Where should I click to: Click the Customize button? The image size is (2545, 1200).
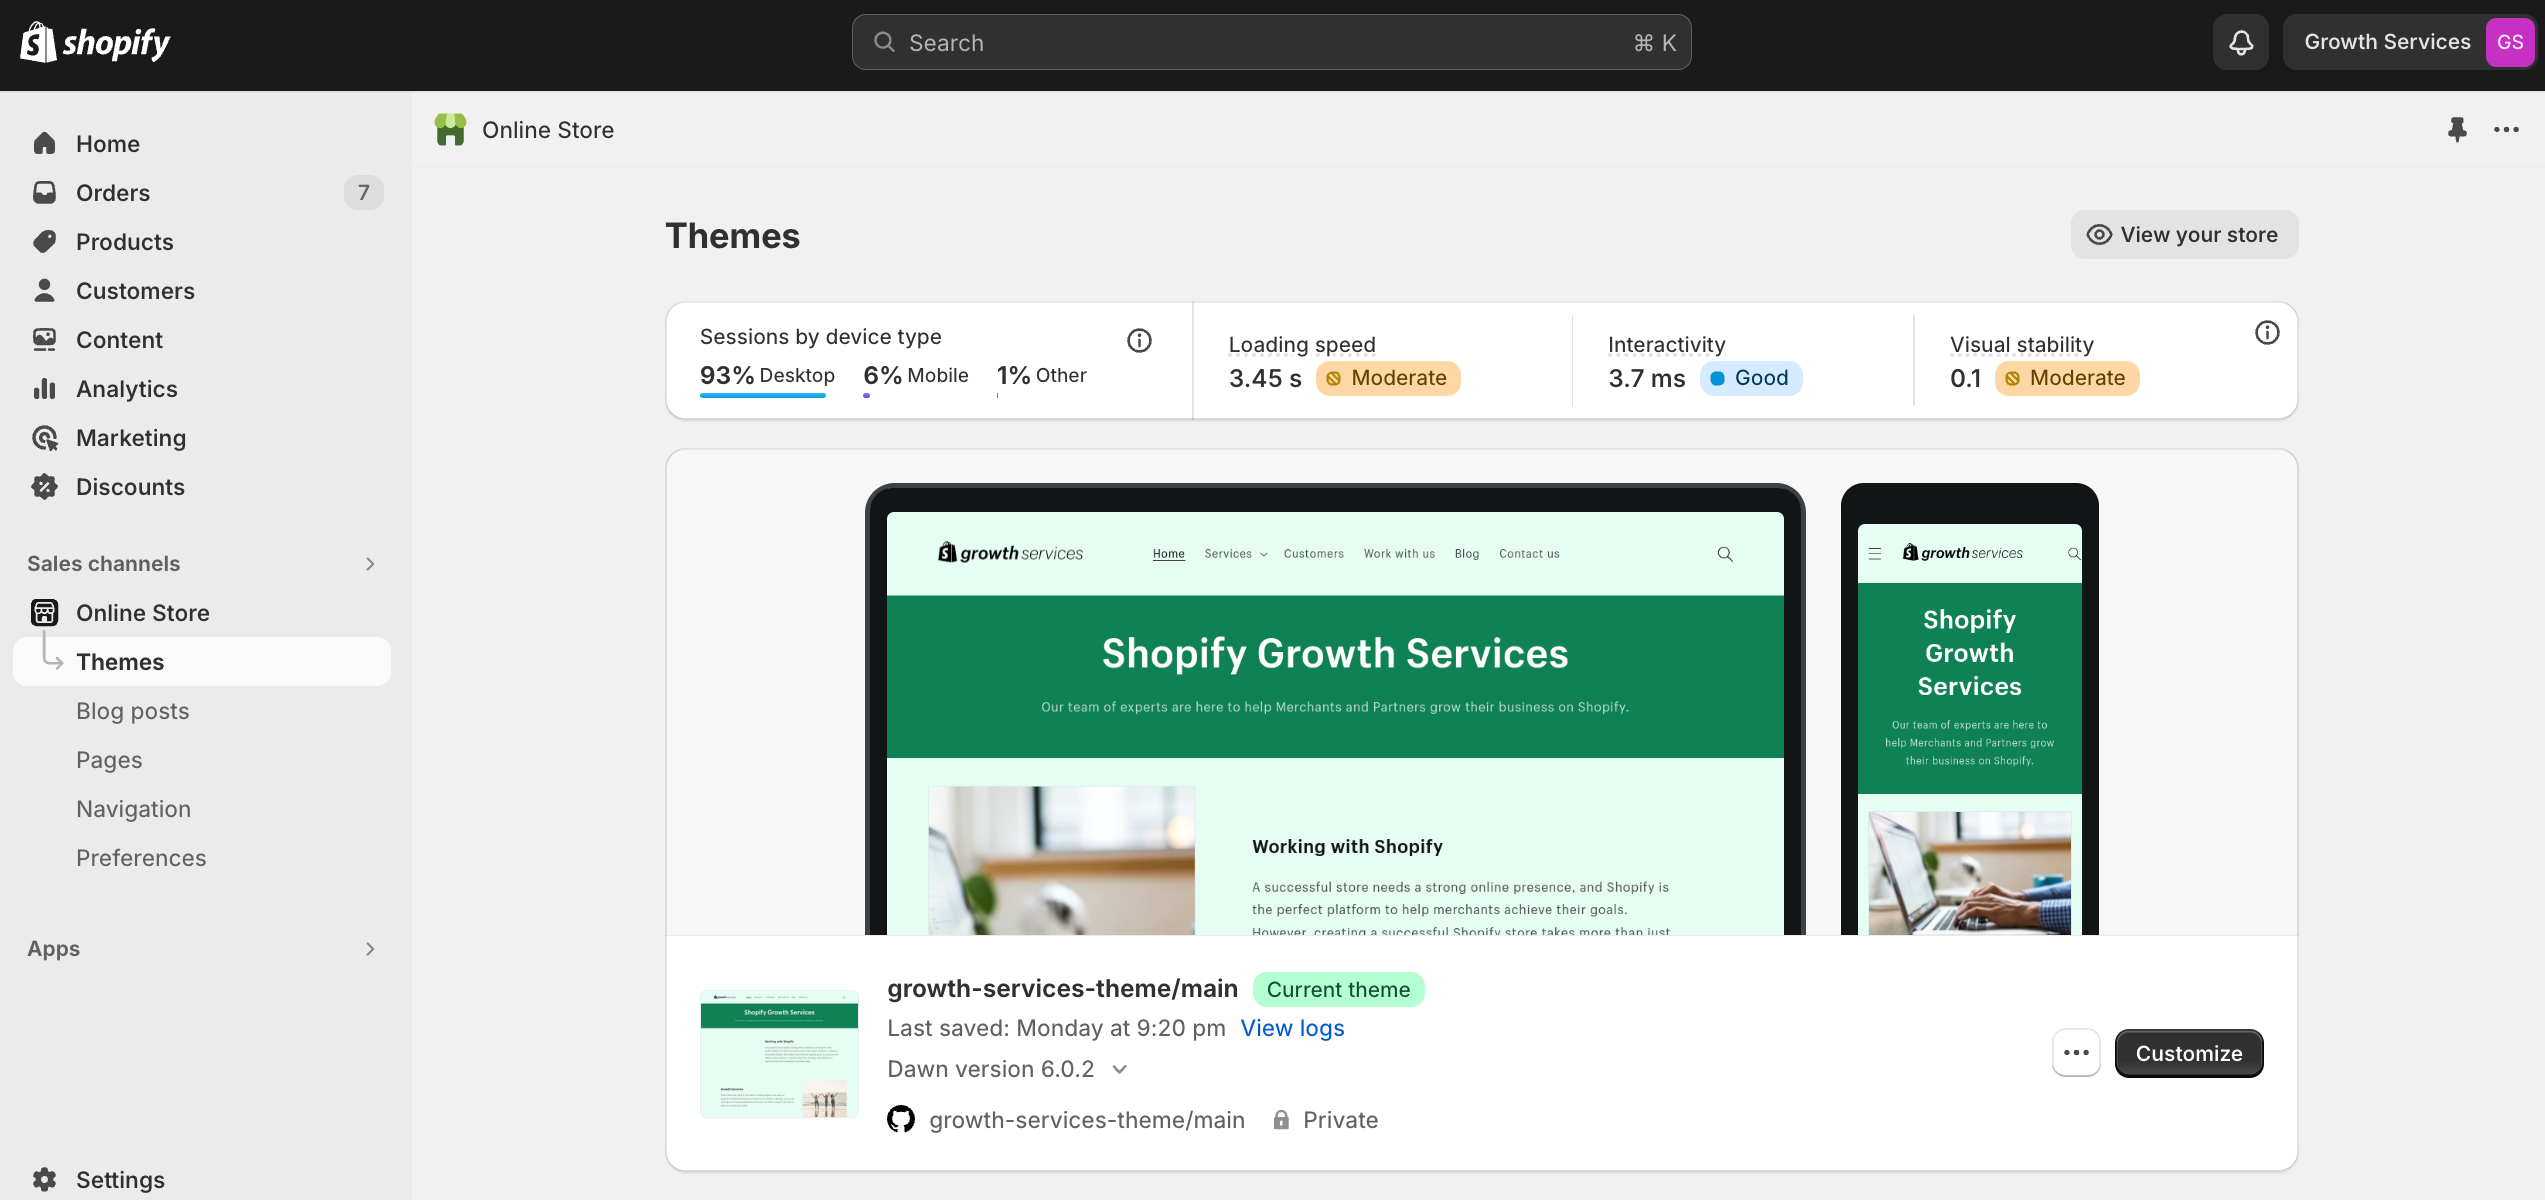[x=2188, y=1052]
